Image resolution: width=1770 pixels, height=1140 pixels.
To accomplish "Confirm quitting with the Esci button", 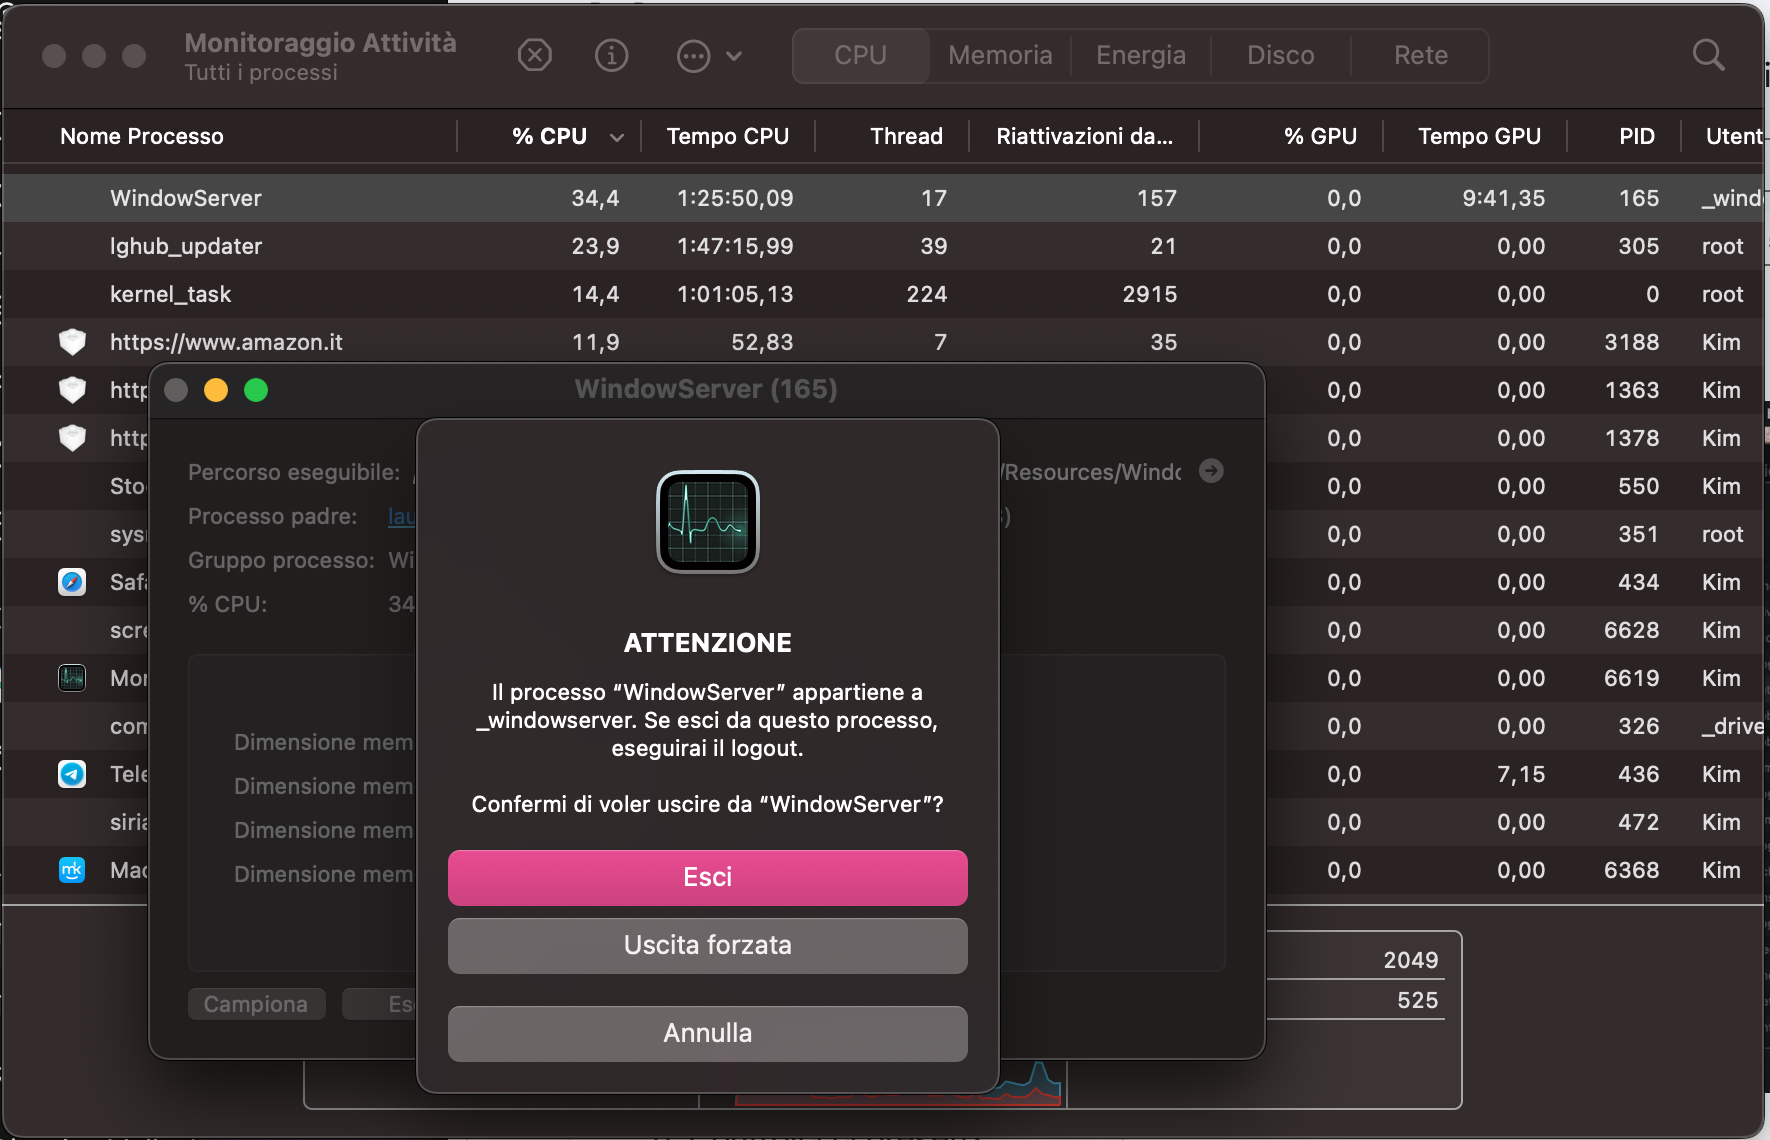I will pos(707,877).
